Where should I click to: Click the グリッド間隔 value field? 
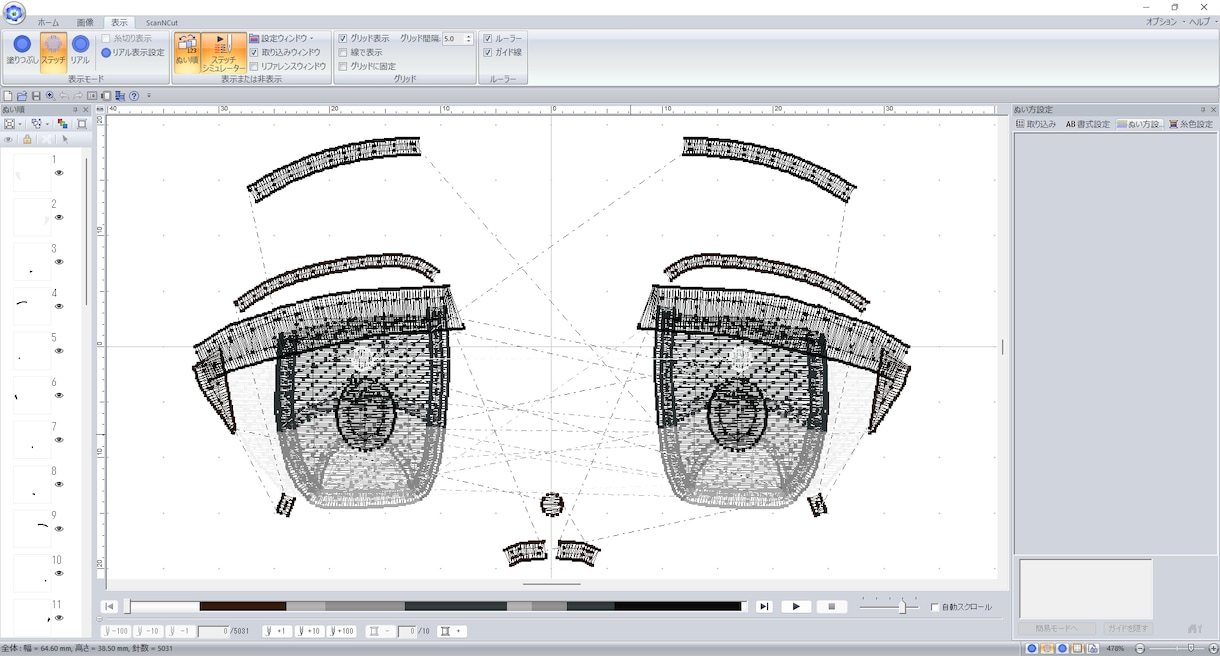(x=453, y=38)
